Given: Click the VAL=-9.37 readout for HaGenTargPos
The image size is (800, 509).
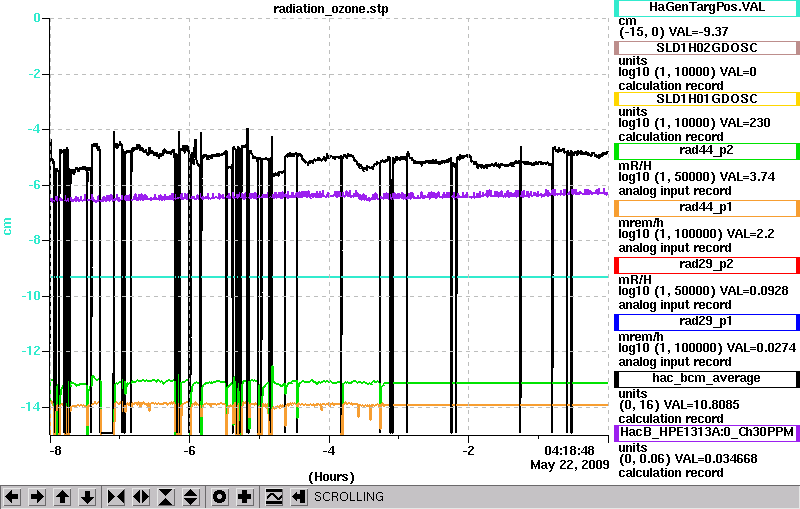Looking at the screenshot, I should tap(698, 32).
